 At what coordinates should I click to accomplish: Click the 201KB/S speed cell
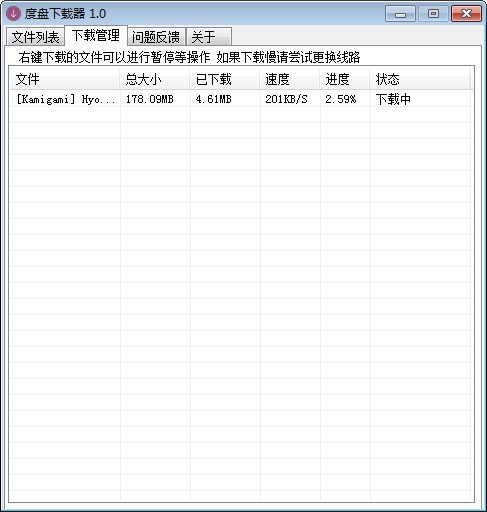286,99
